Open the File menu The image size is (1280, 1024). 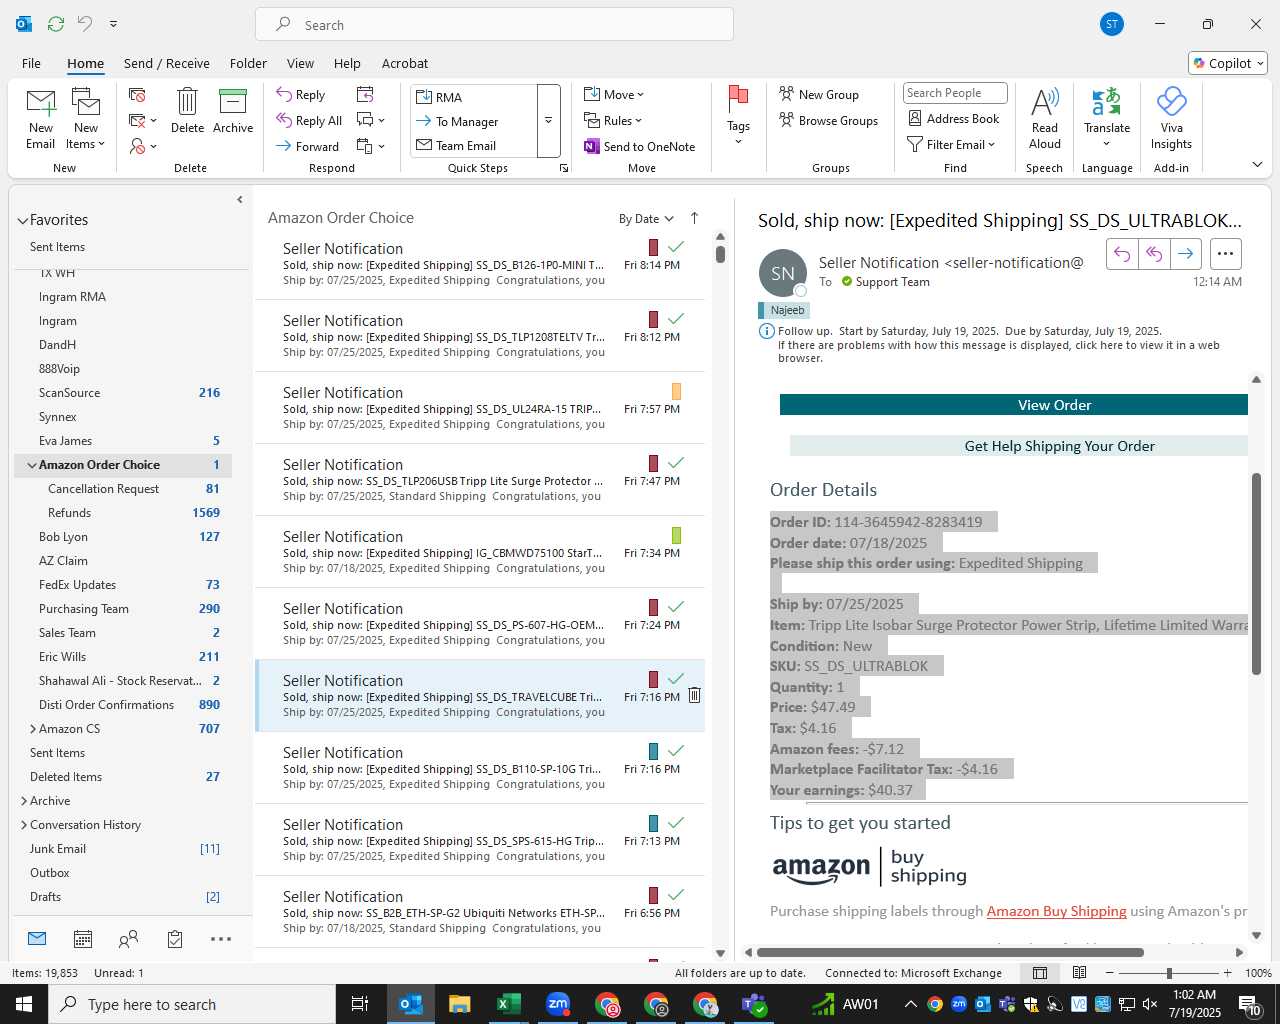click(31, 63)
